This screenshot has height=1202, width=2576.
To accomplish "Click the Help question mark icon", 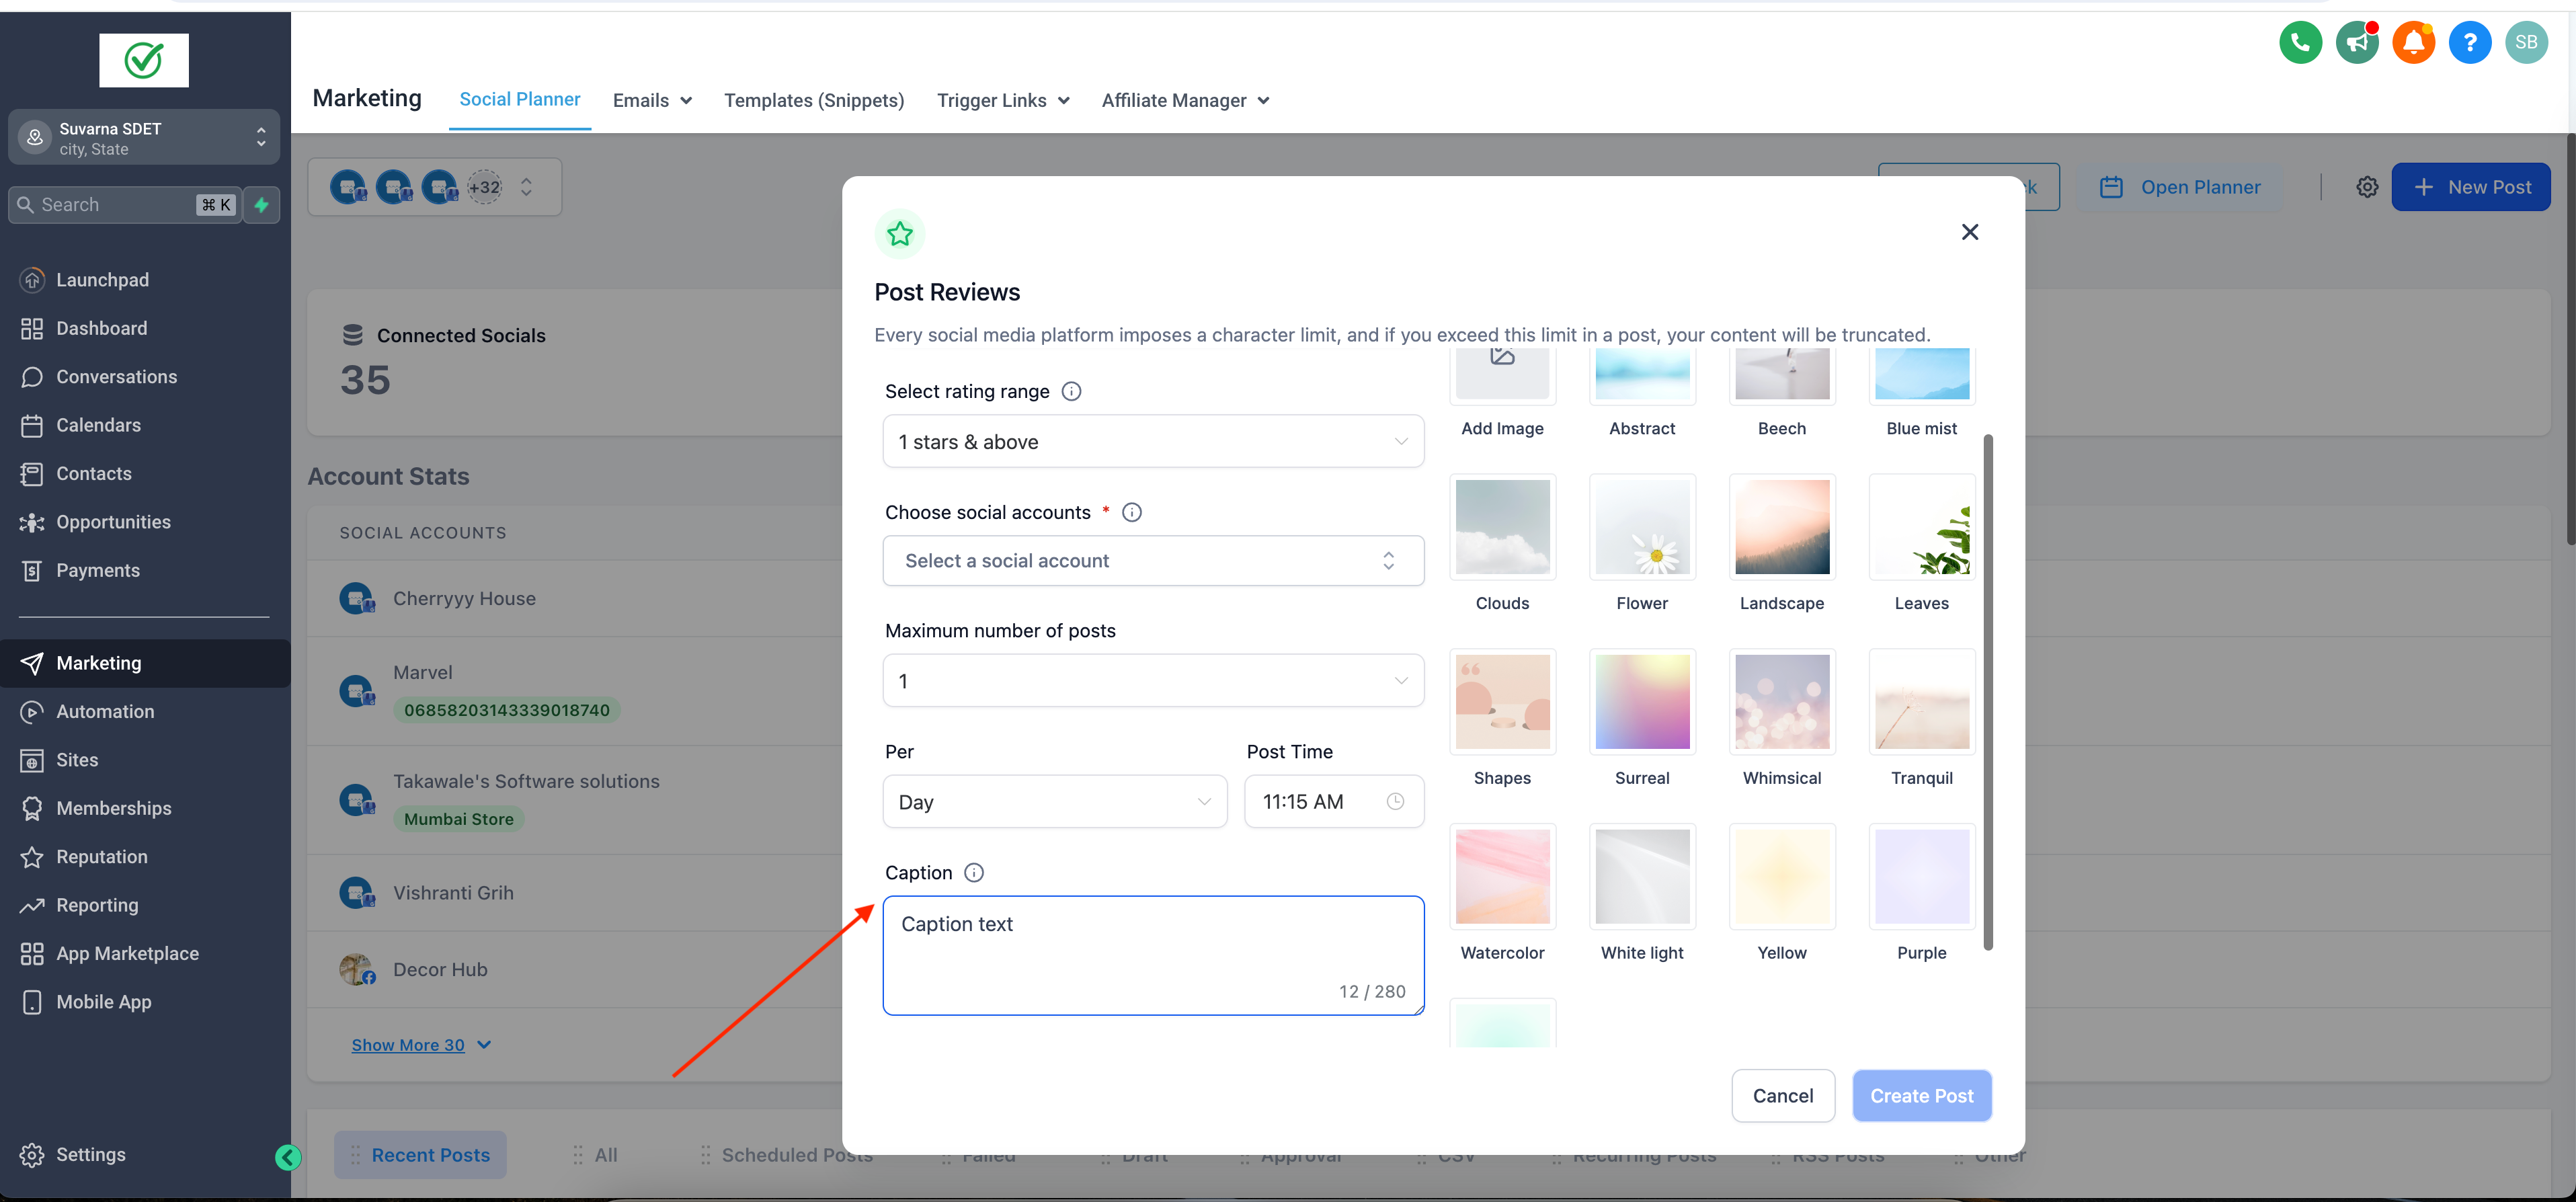I will click(2469, 41).
